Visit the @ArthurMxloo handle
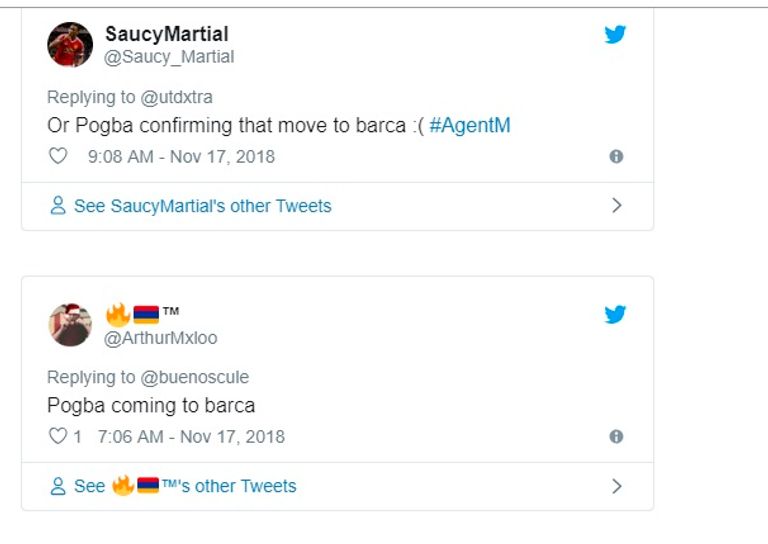This screenshot has height=544, width=768. tap(161, 338)
